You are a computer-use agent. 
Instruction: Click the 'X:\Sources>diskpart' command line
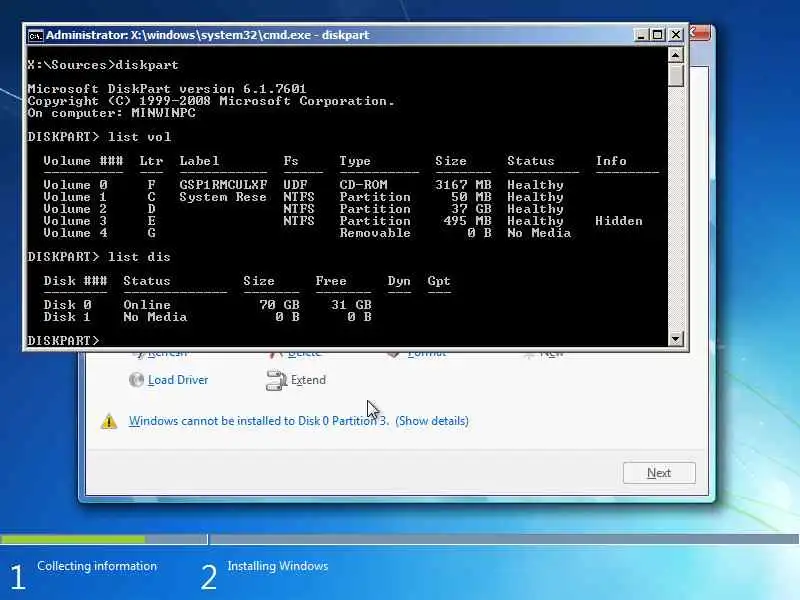click(x=103, y=65)
